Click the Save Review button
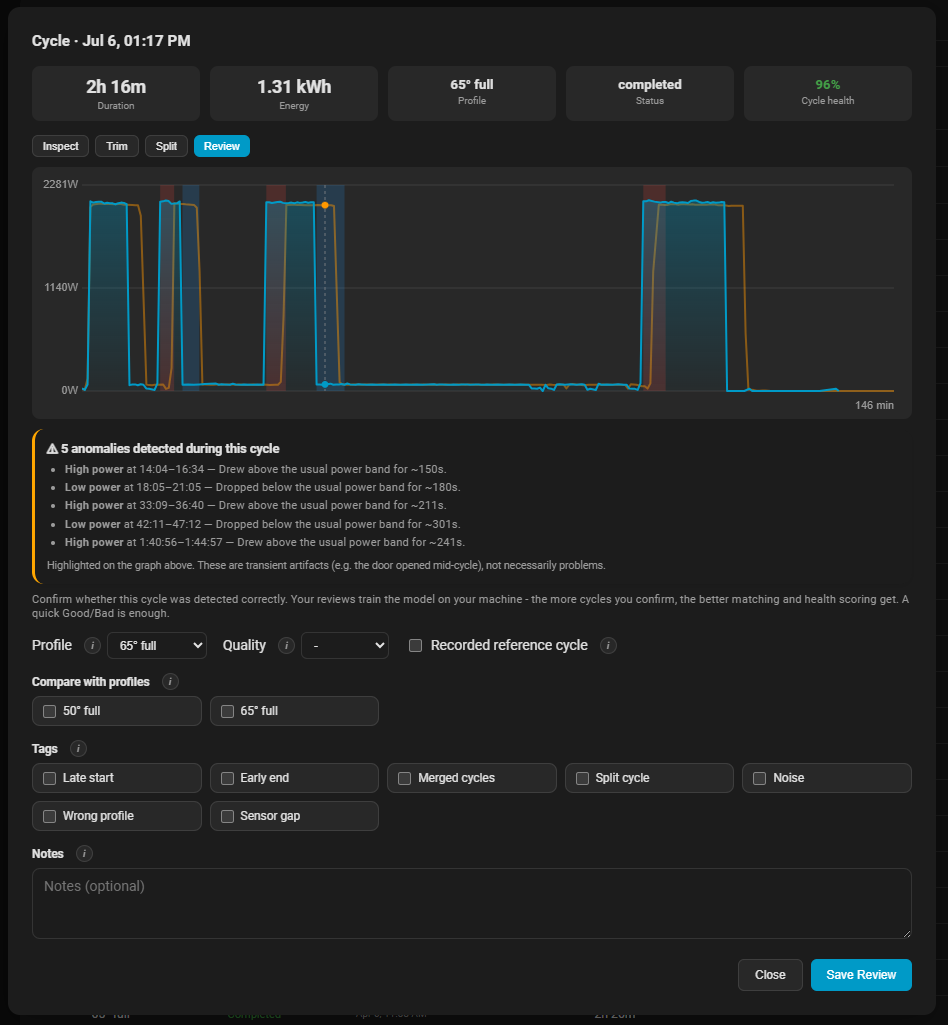This screenshot has width=948, height=1025. (x=861, y=975)
